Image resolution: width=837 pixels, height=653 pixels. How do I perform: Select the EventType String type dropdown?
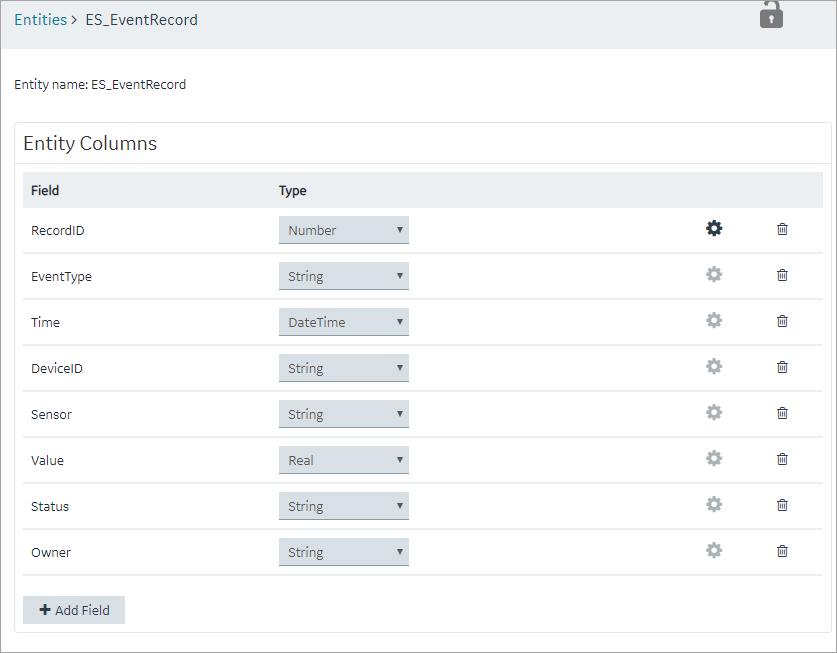pos(344,276)
